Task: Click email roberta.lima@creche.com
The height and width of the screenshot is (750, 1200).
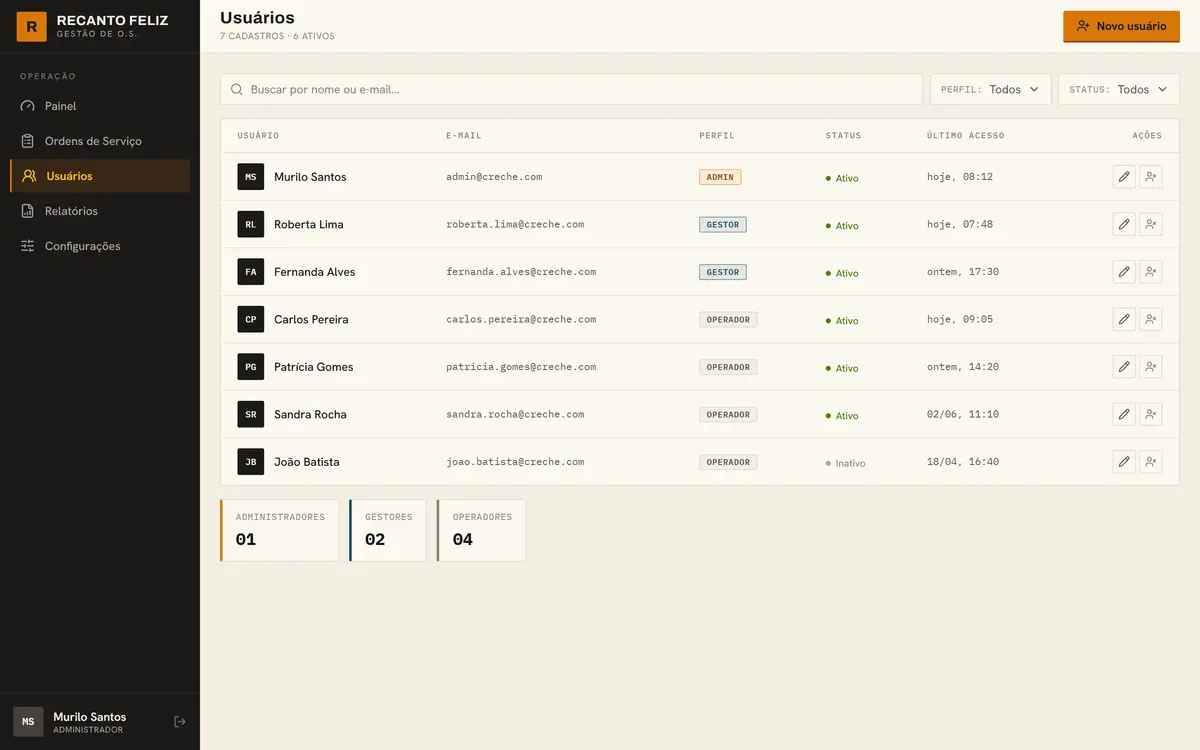Action: click(x=515, y=224)
